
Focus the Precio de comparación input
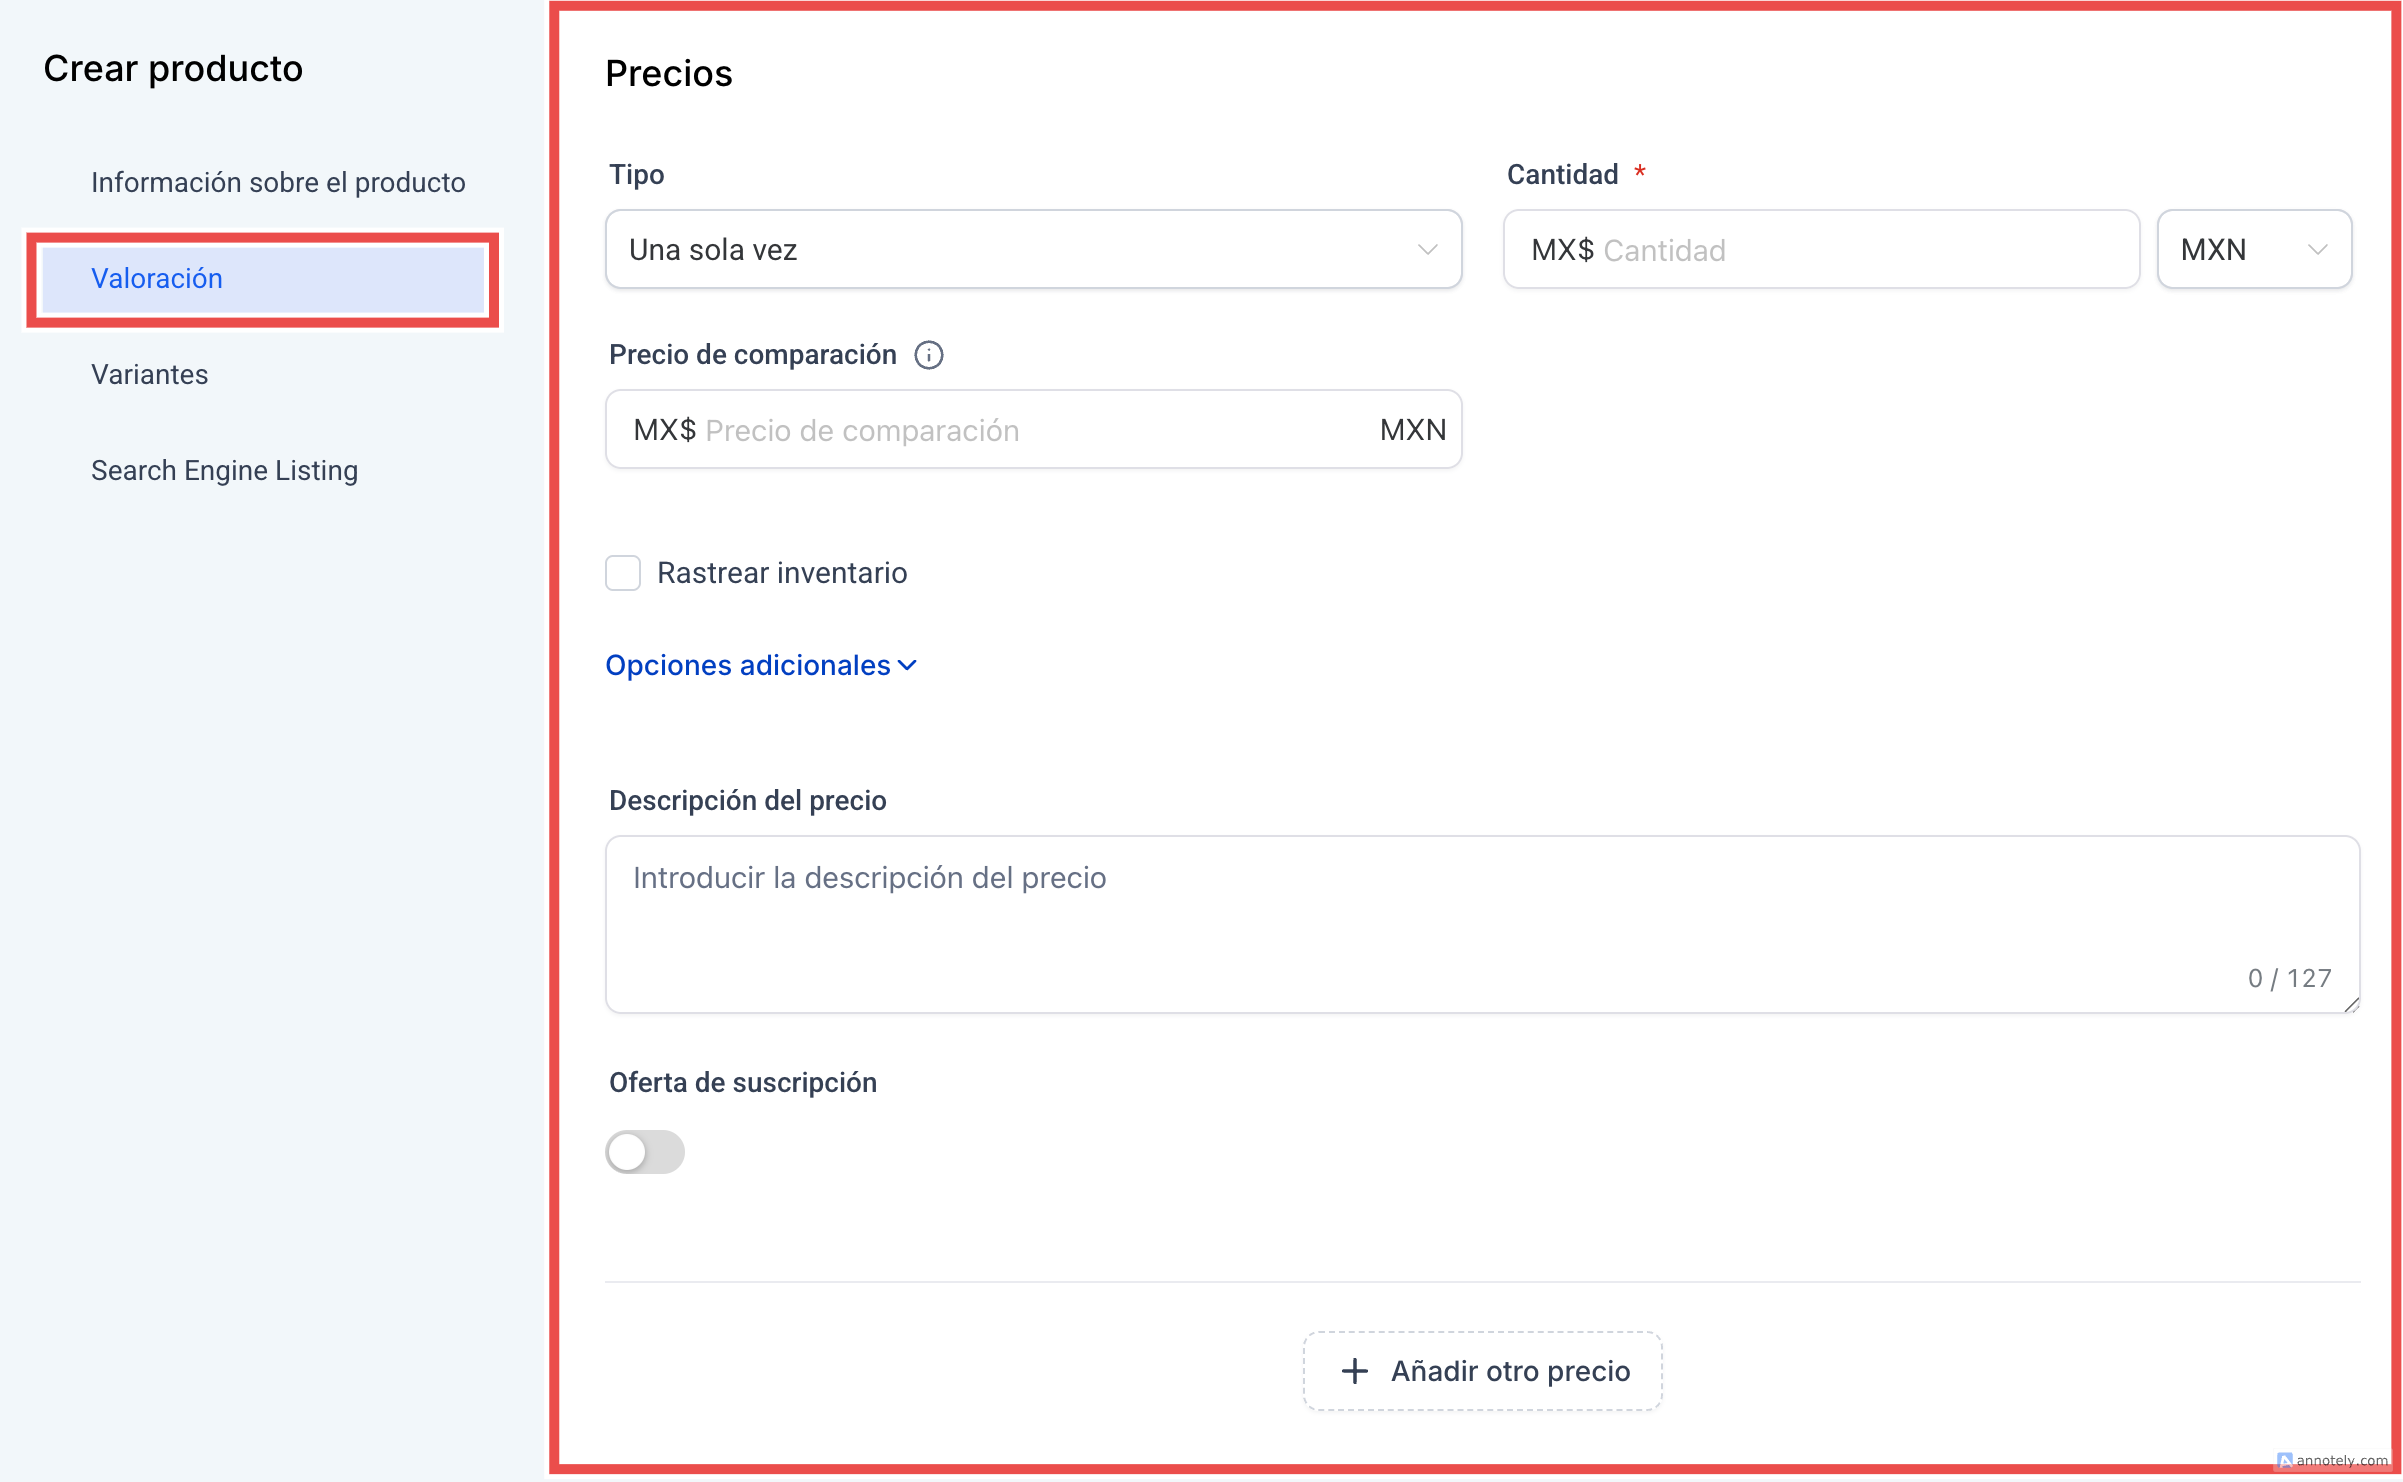[x=1000, y=430]
